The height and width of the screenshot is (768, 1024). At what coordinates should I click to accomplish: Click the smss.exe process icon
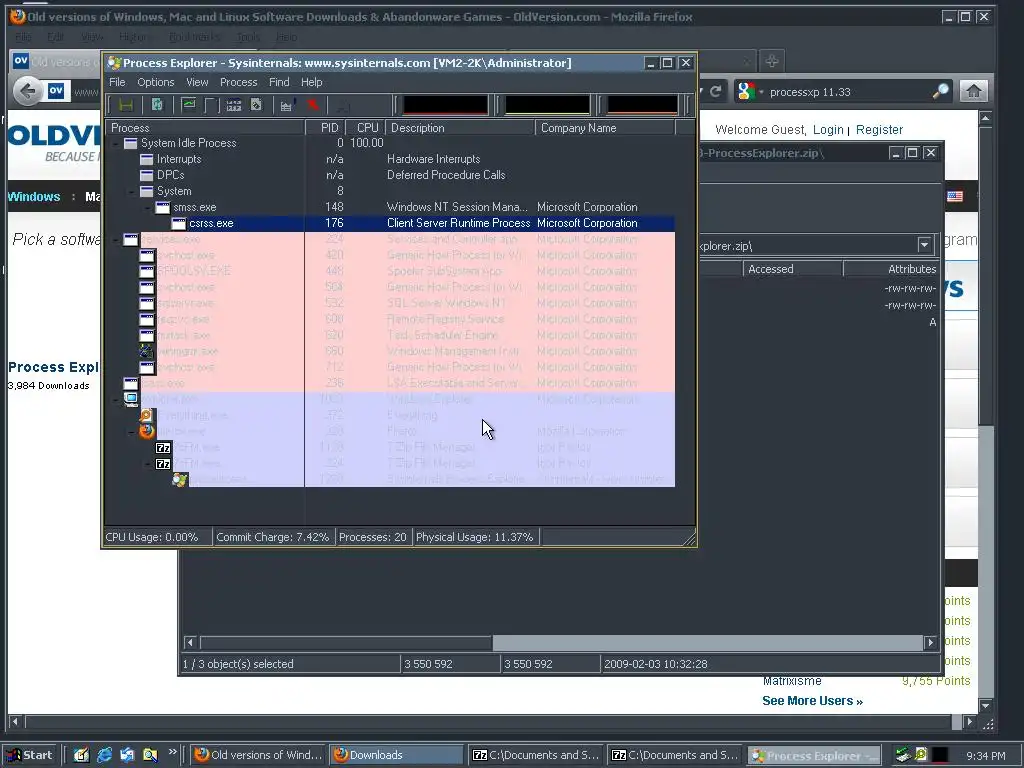click(x=163, y=207)
